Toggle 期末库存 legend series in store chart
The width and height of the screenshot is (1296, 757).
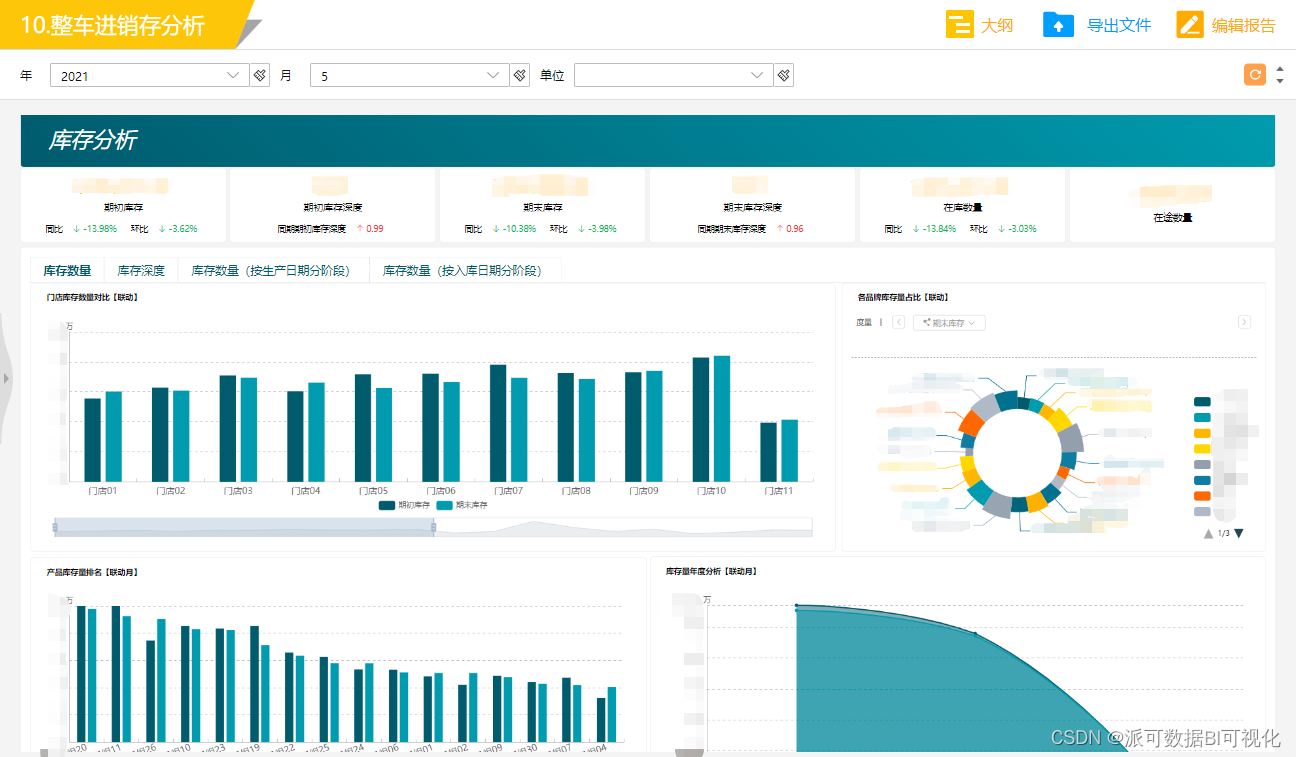click(462, 505)
